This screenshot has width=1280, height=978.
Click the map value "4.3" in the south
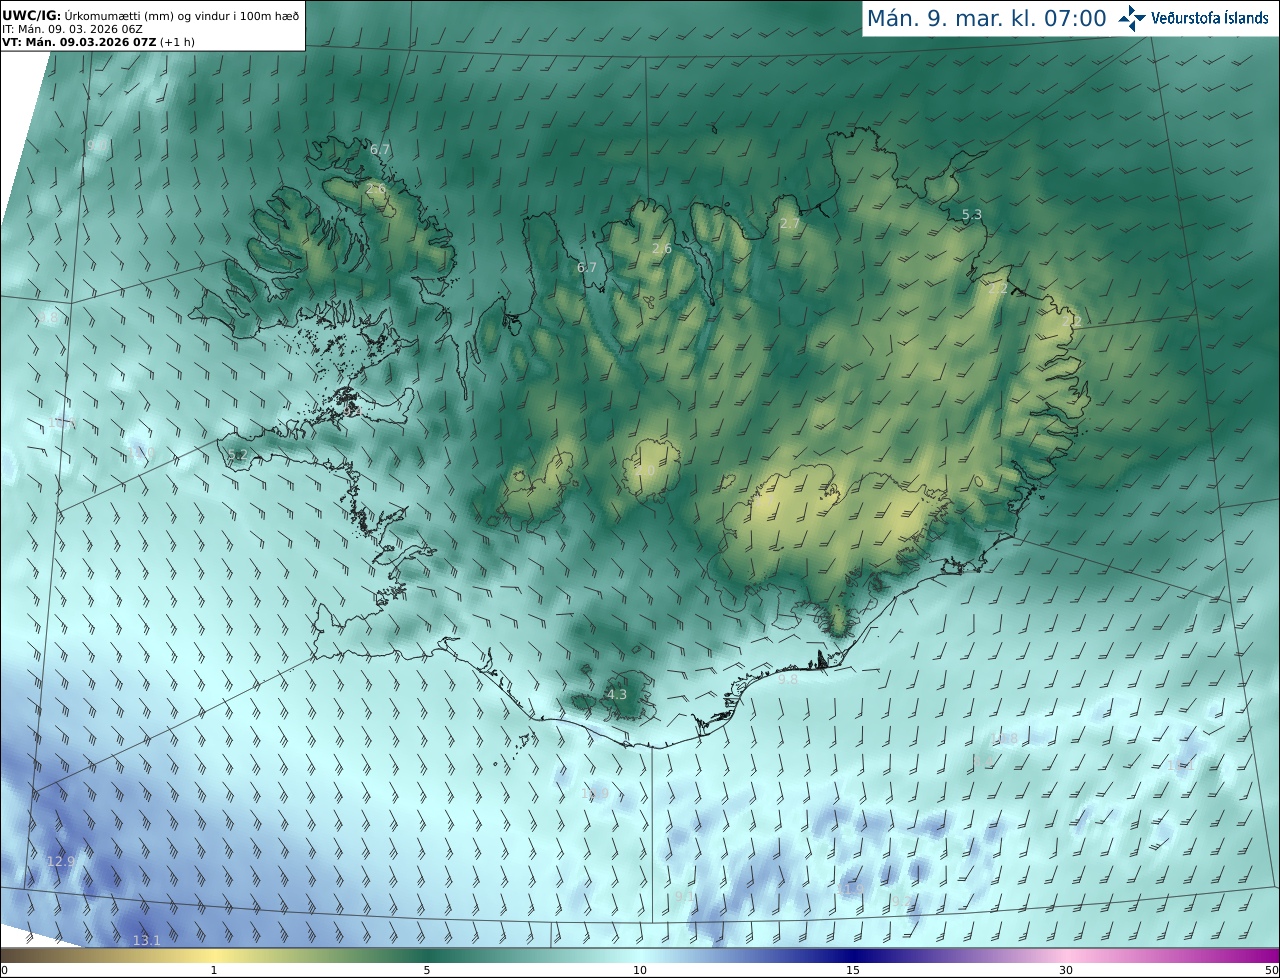pos(617,694)
